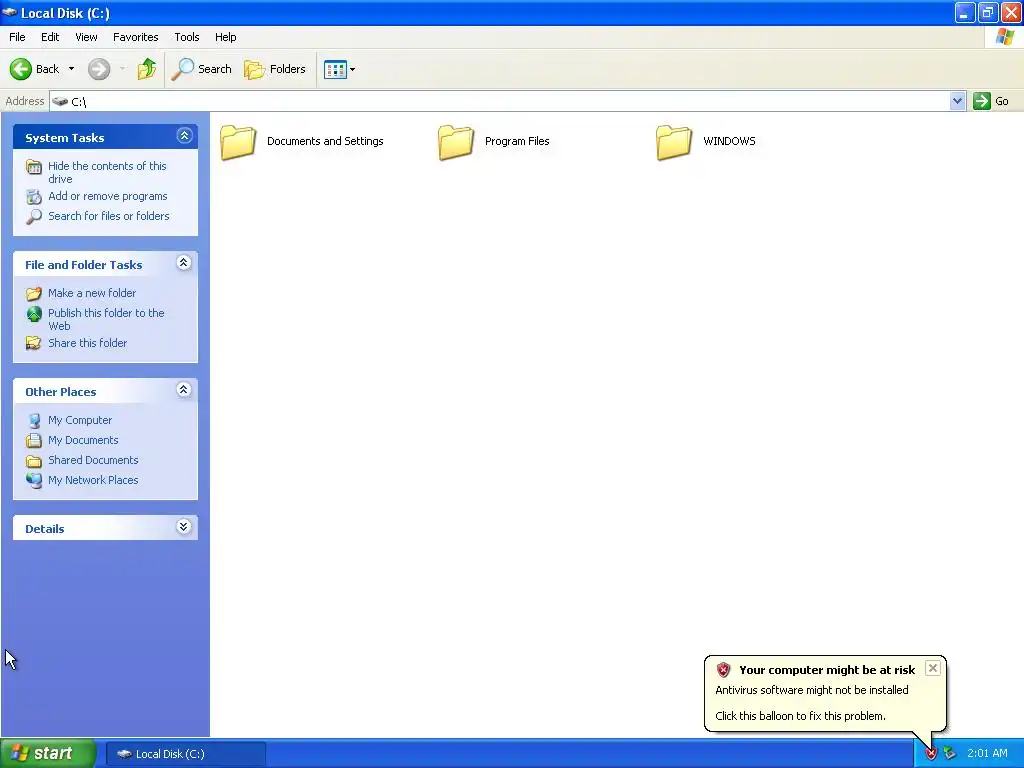Image resolution: width=1024 pixels, height=768 pixels.
Task: Click the My Computer icon in sidebar
Action: pos(34,421)
